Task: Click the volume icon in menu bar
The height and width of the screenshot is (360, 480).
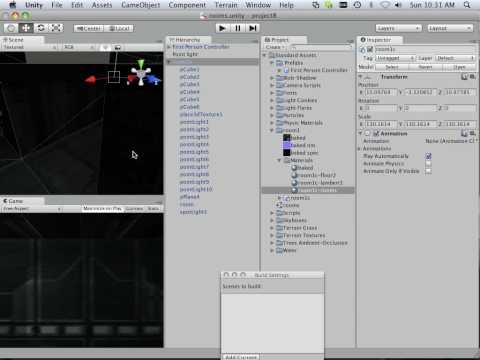Action: (x=398, y=5)
